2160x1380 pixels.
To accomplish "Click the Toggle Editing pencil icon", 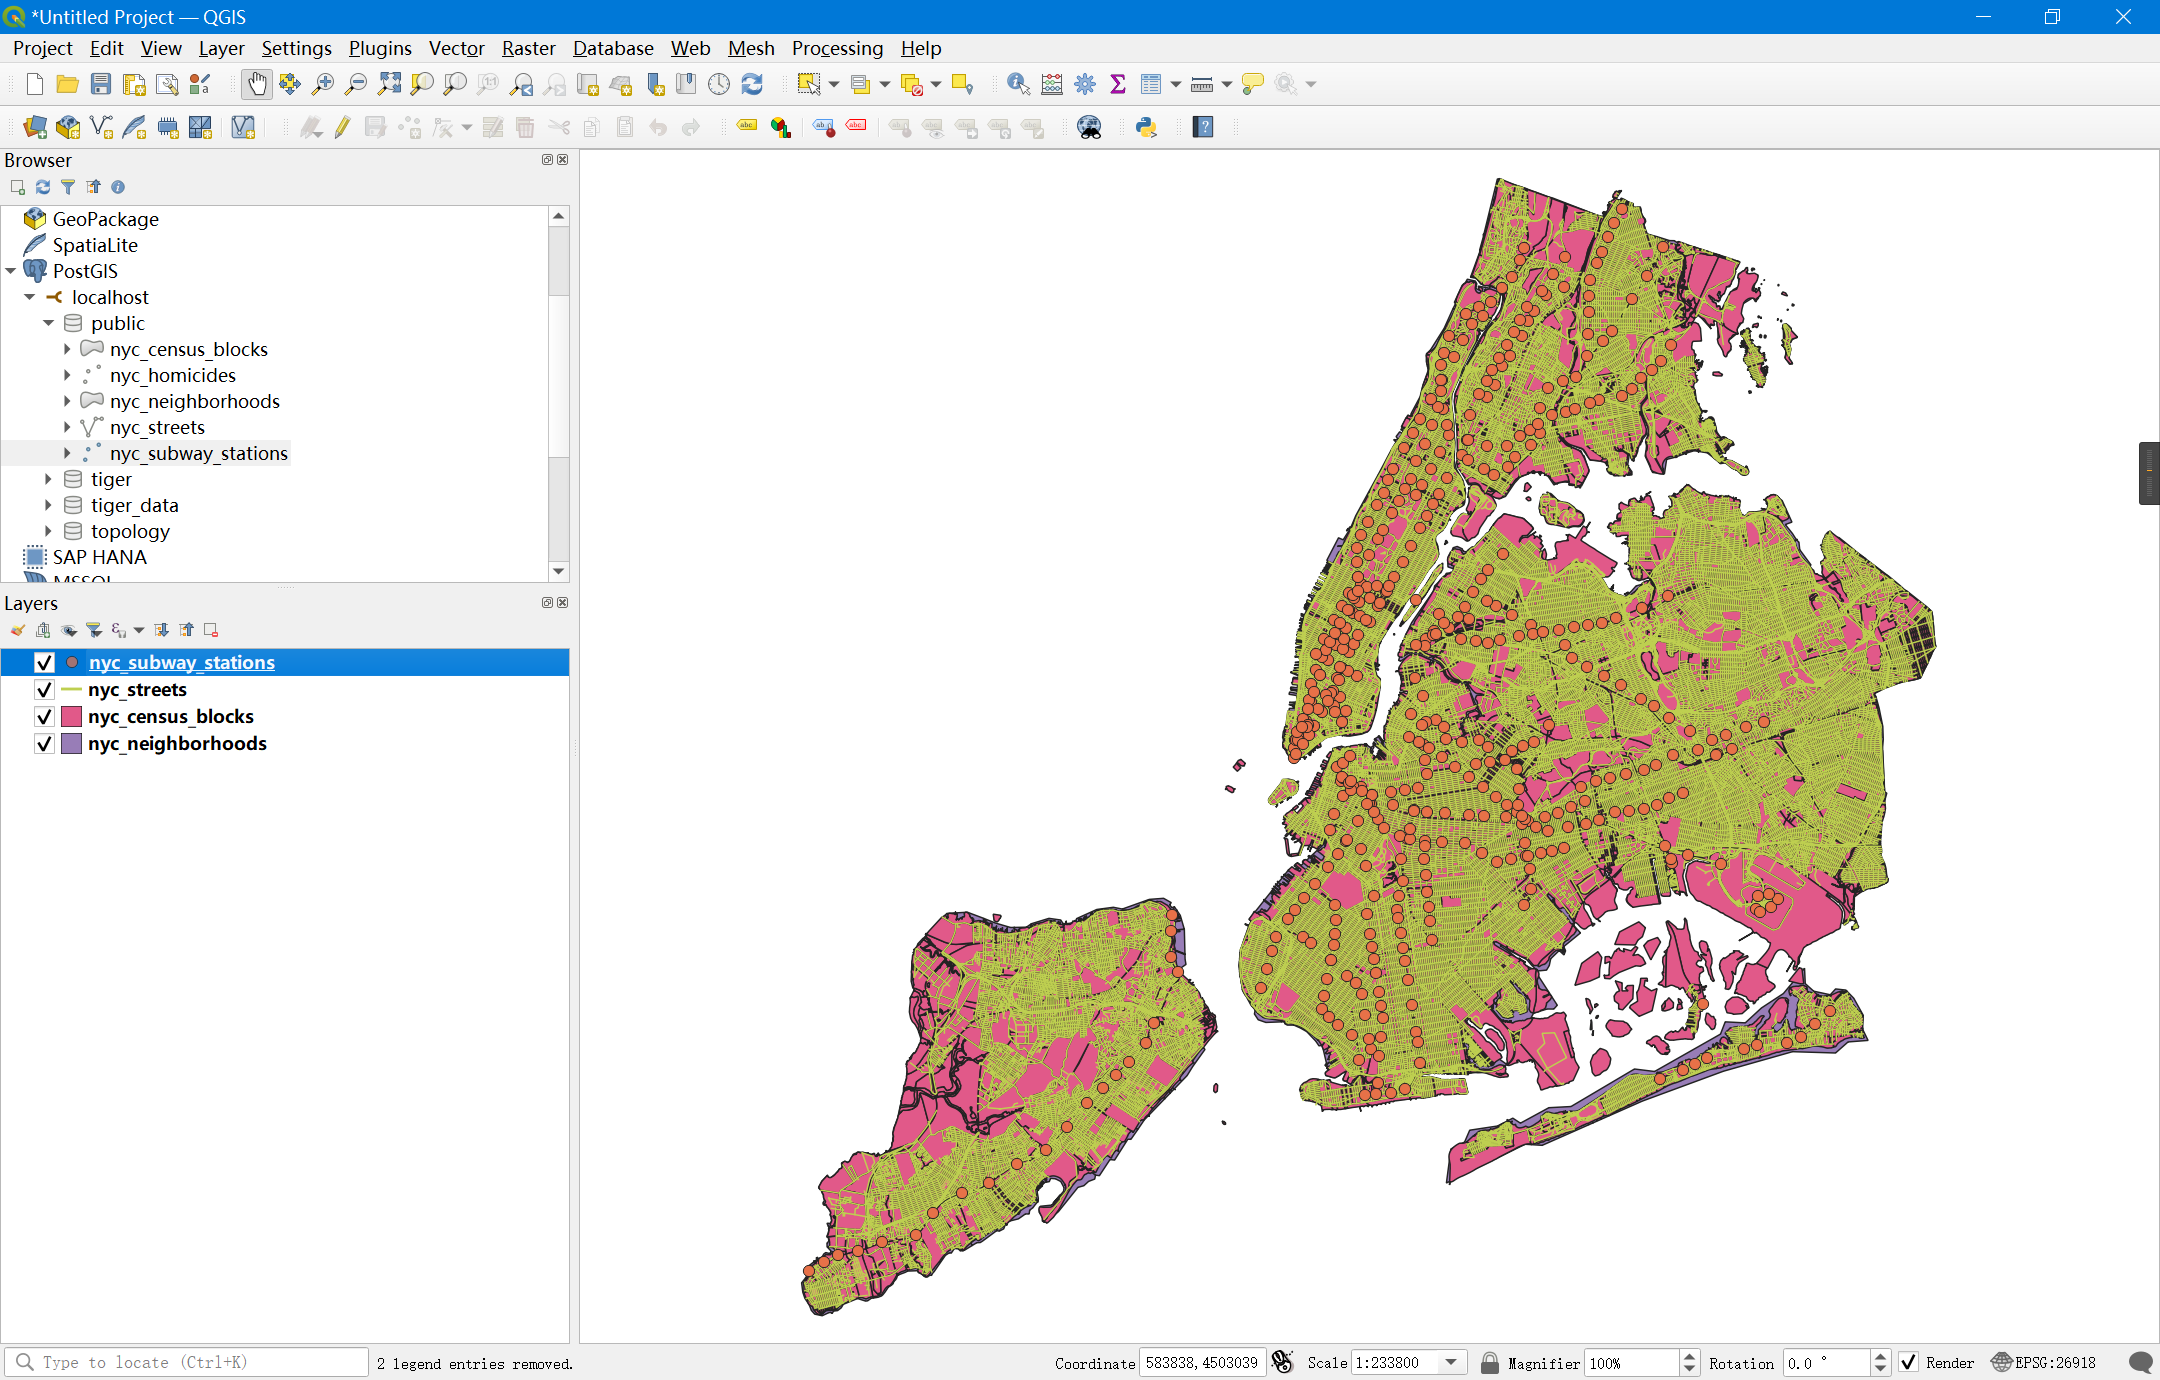I will point(343,127).
